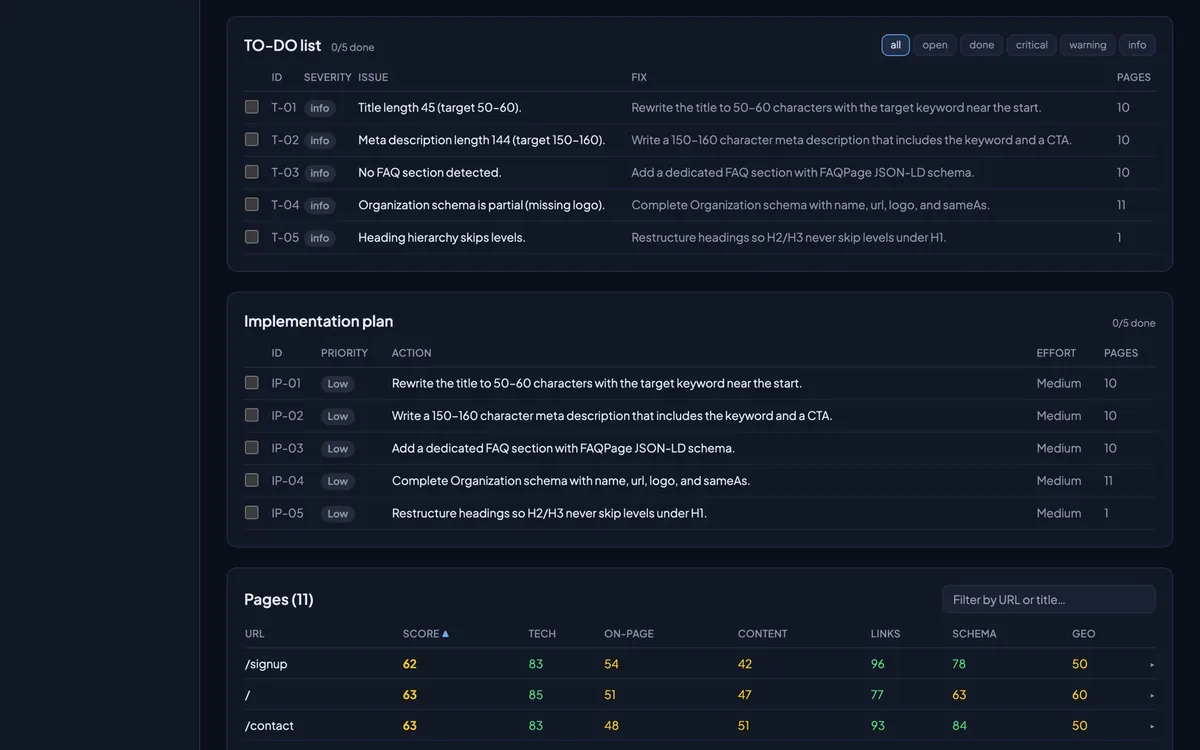Click 'Title length 45 (target 50–60).' issue
Viewport: 1200px width, 750px height.
pyautogui.click(x=440, y=107)
